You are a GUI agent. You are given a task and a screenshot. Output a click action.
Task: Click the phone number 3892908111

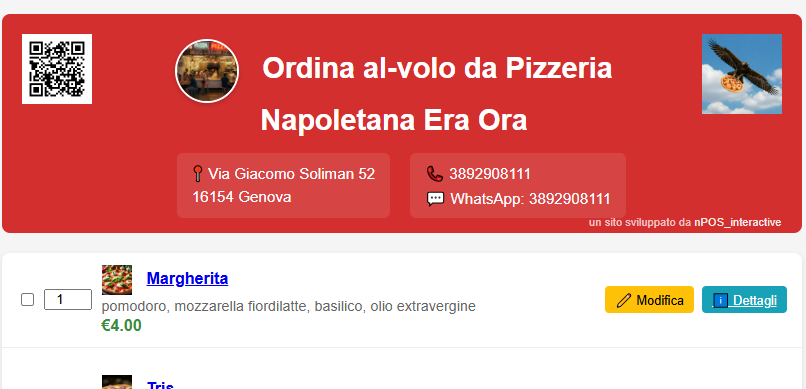click(490, 174)
